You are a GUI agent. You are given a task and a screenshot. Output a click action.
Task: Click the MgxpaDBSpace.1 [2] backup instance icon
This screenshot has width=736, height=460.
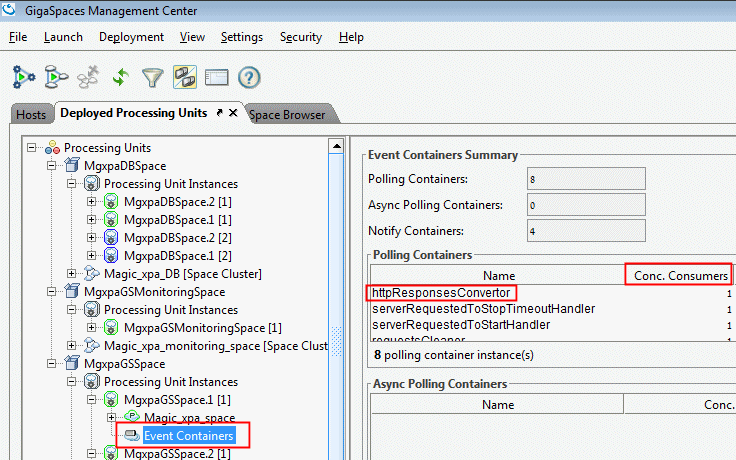coord(111,255)
